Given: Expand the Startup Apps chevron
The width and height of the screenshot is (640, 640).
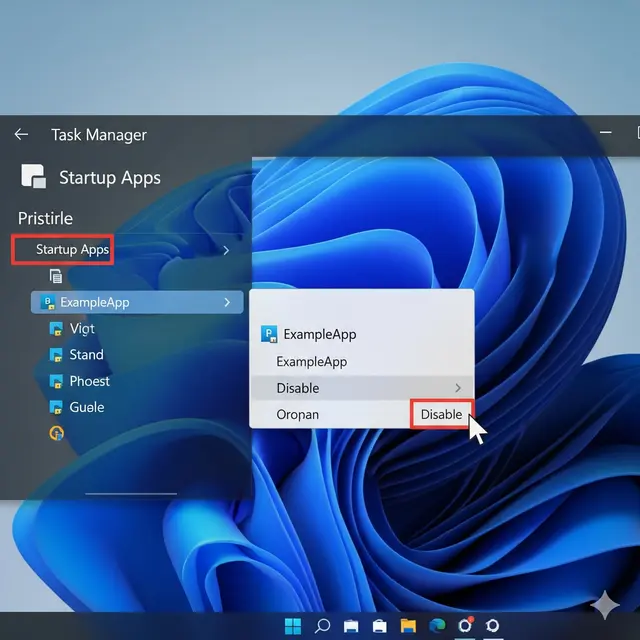Looking at the screenshot, I should pos(226,251).
